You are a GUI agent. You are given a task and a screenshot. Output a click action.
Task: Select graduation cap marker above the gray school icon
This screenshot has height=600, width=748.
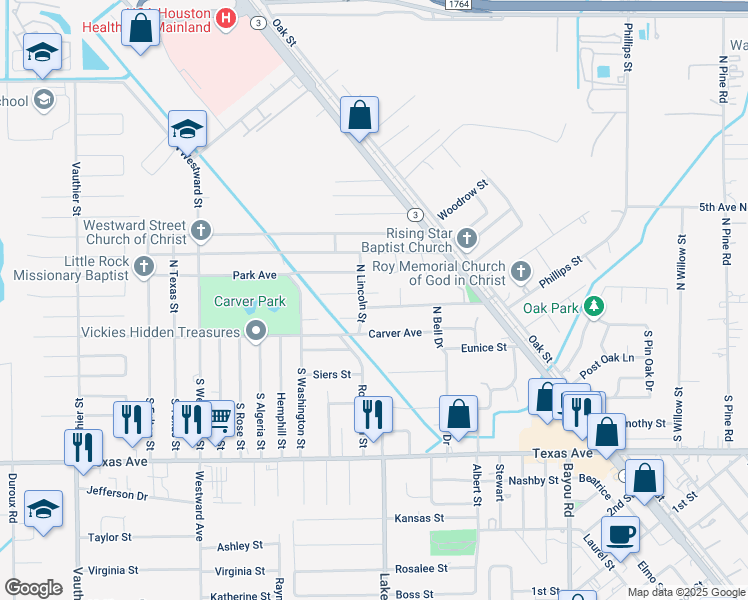click(x=42, y=53)
